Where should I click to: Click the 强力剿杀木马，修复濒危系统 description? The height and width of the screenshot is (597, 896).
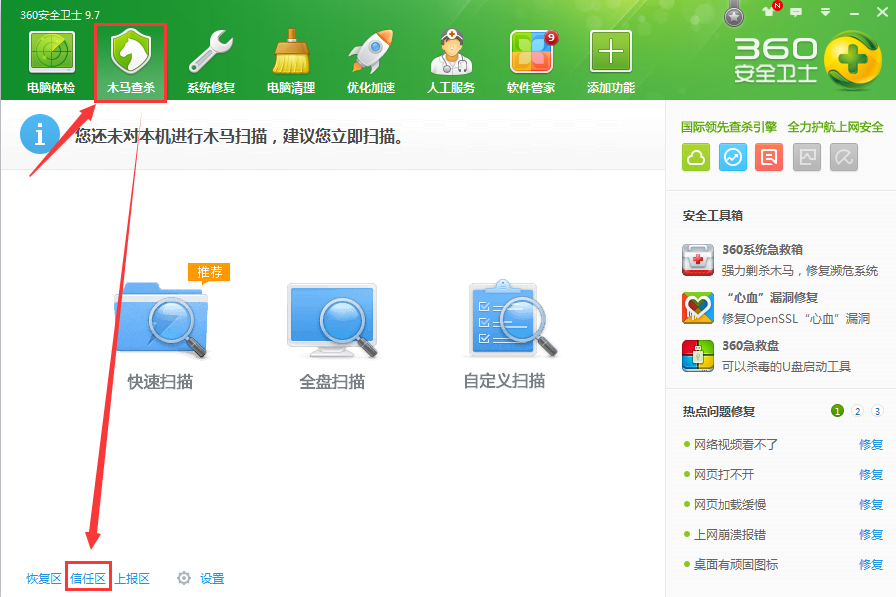point(799,271)
